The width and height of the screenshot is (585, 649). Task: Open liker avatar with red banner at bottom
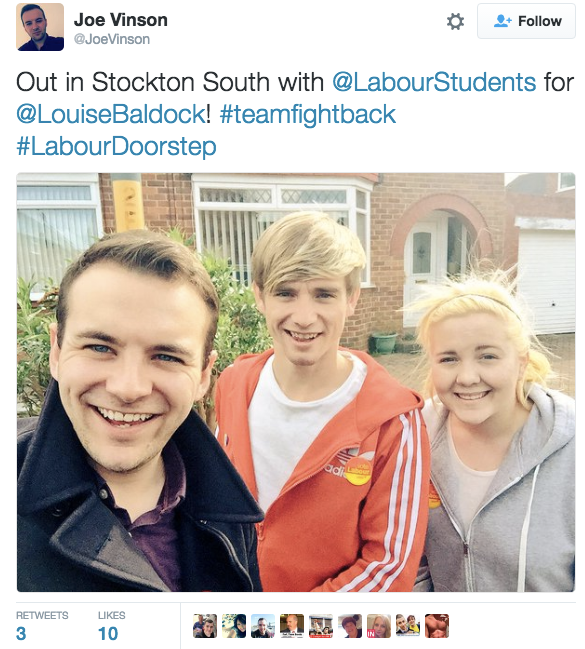click(321, 626)
